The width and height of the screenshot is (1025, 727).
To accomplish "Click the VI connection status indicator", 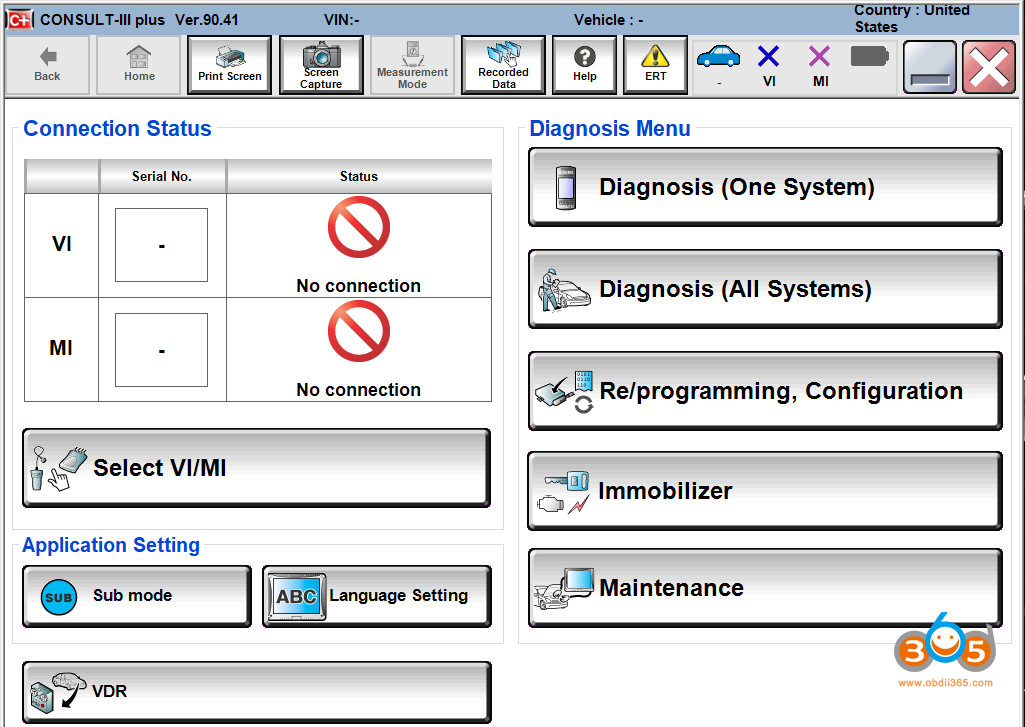I will click(x=768, y=62).
